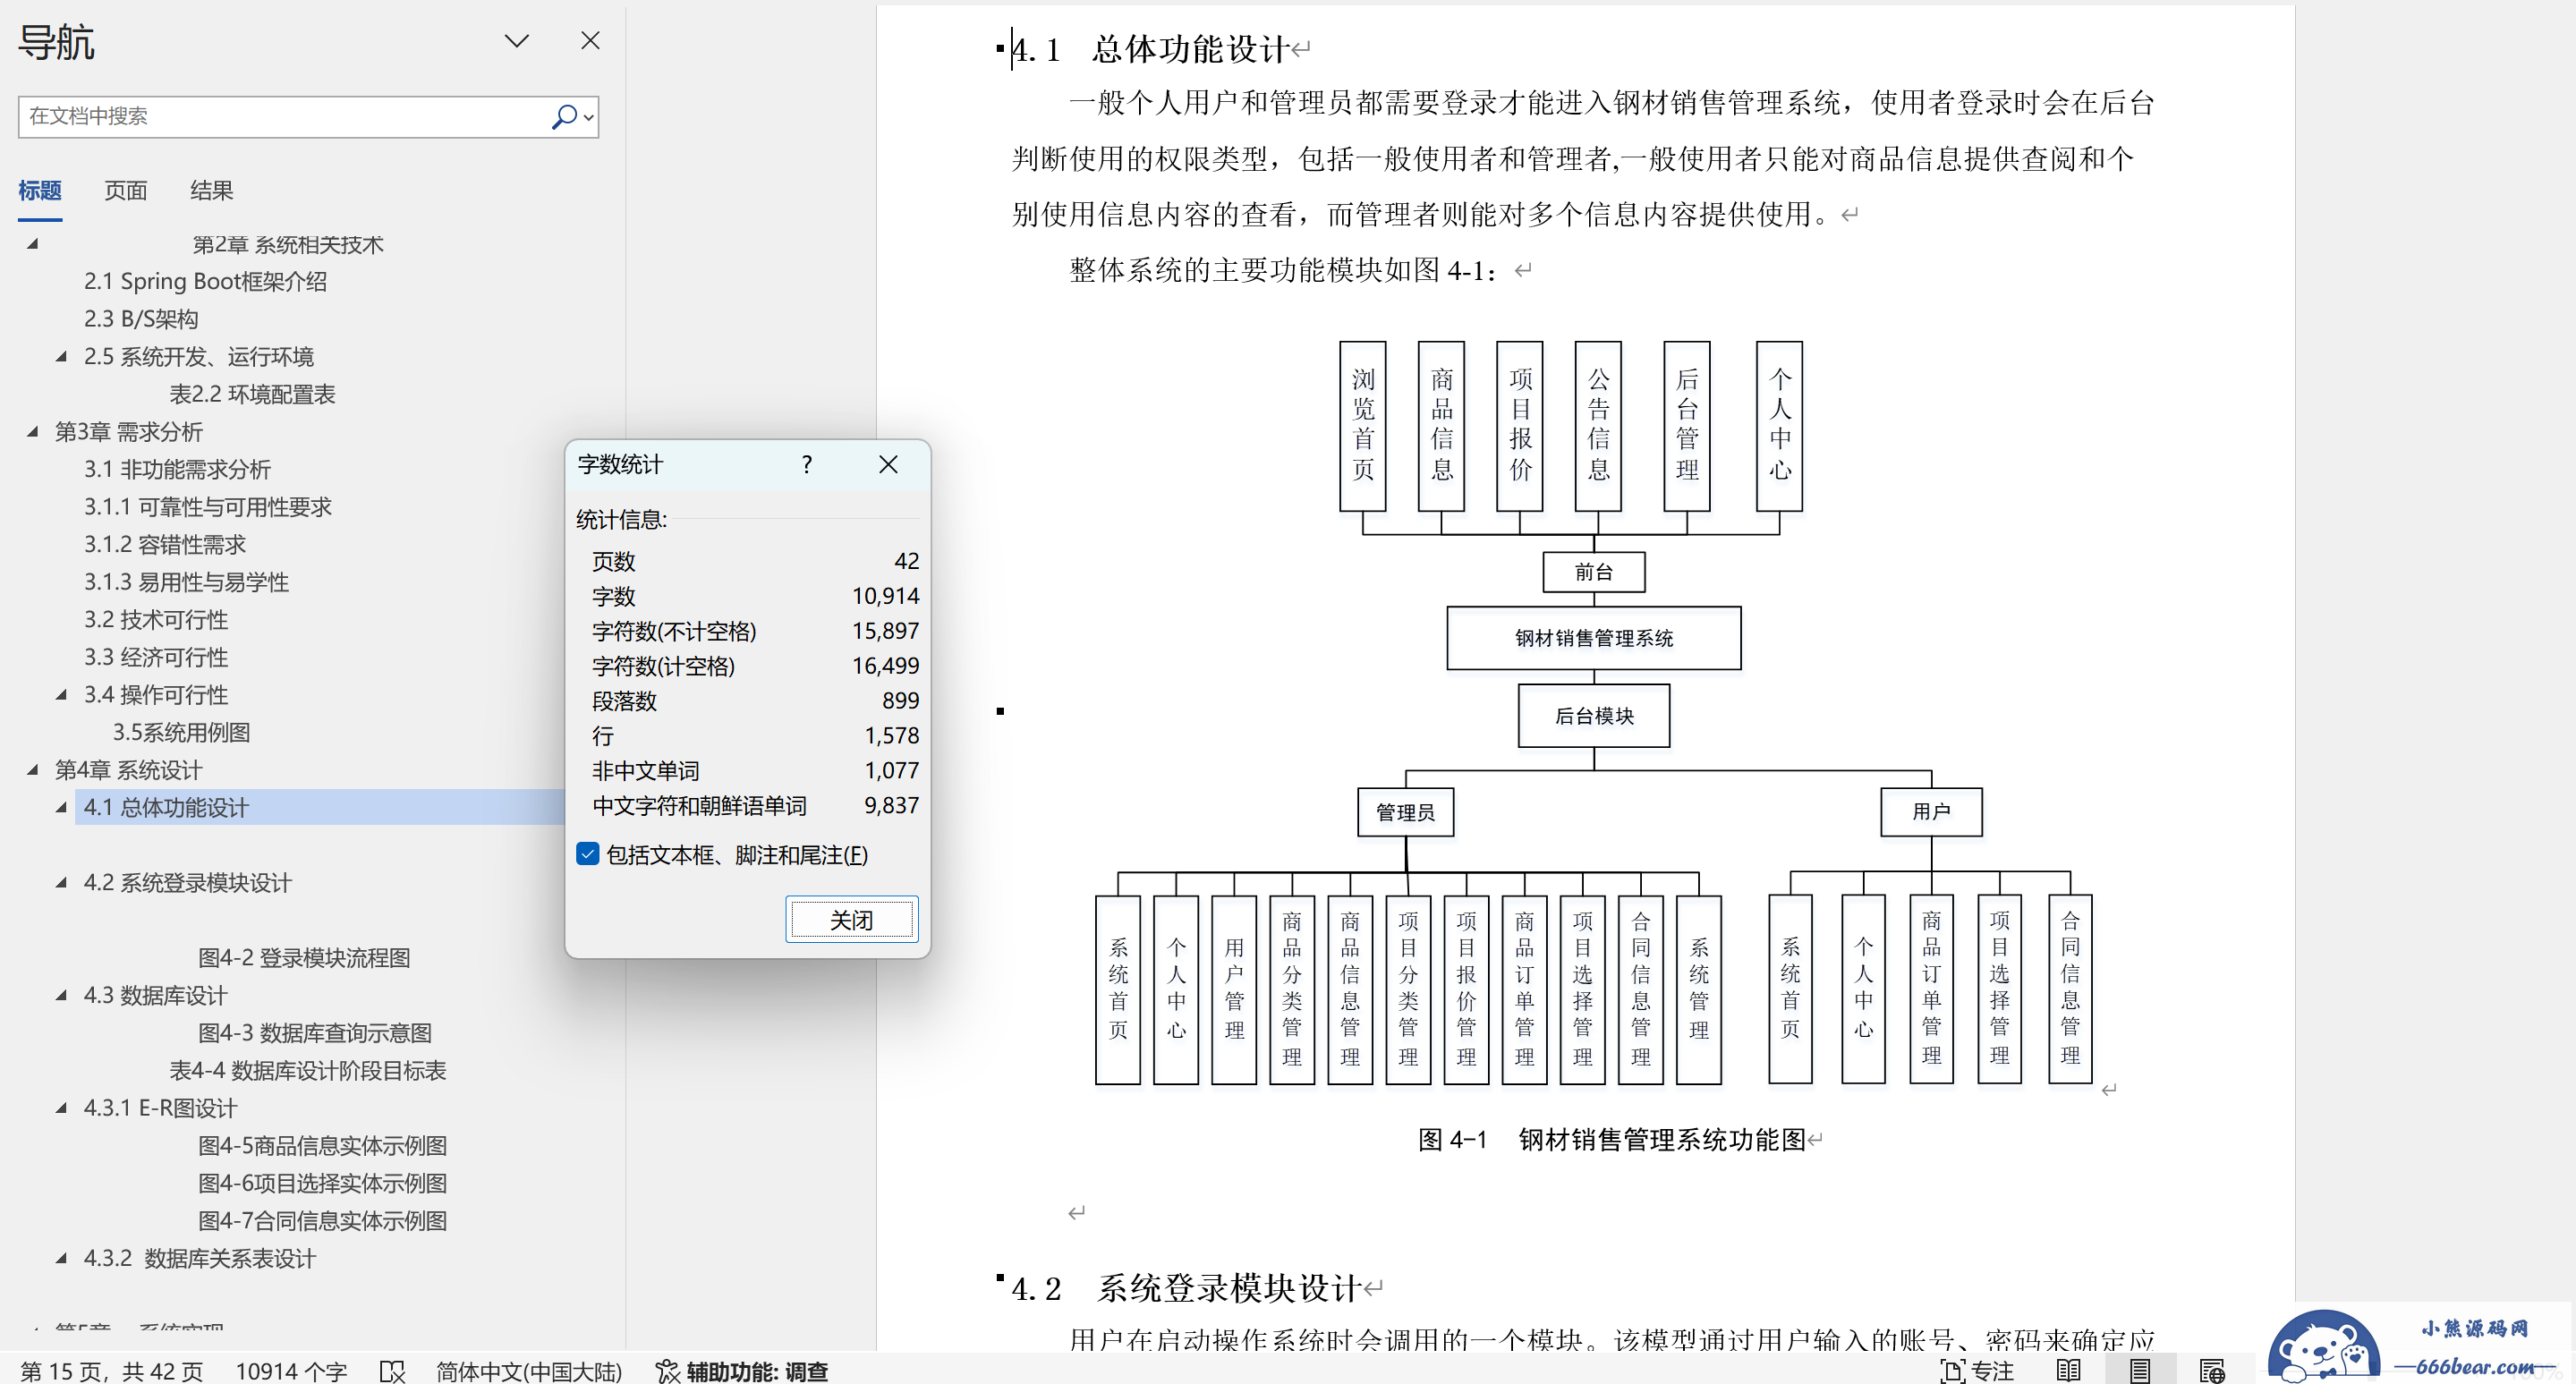Collapse the 4.1 总体功能设计 heading

[x=62, y=807]
